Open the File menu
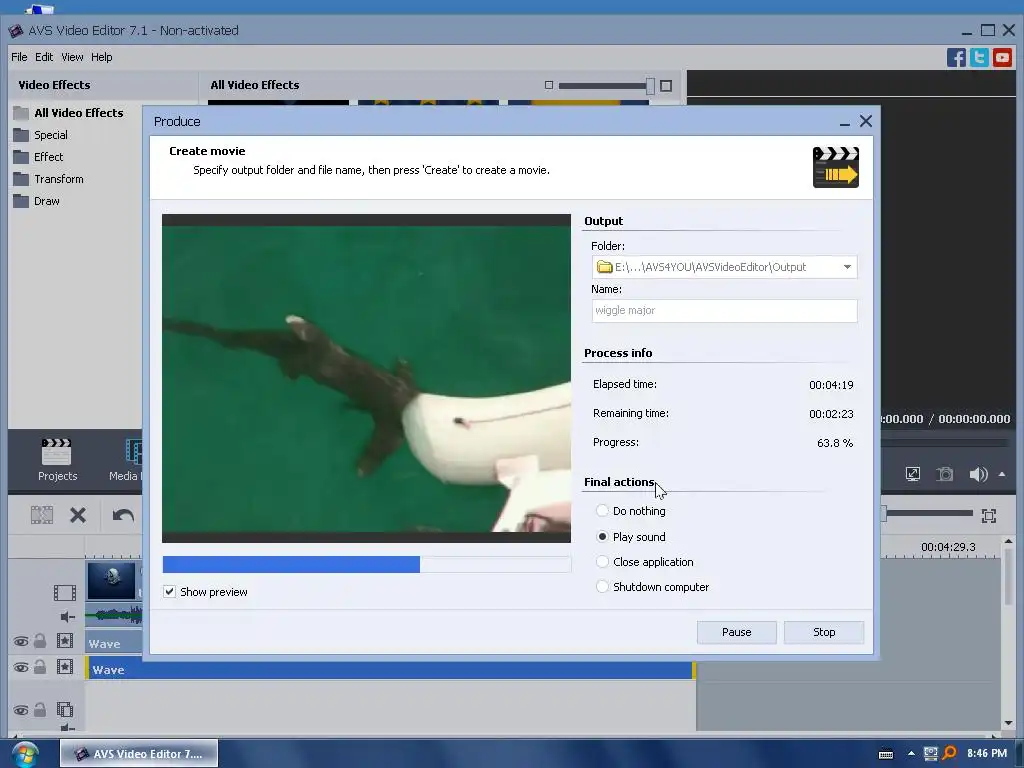The width and height of the screenshot is (1024, 768). point(19,57)
